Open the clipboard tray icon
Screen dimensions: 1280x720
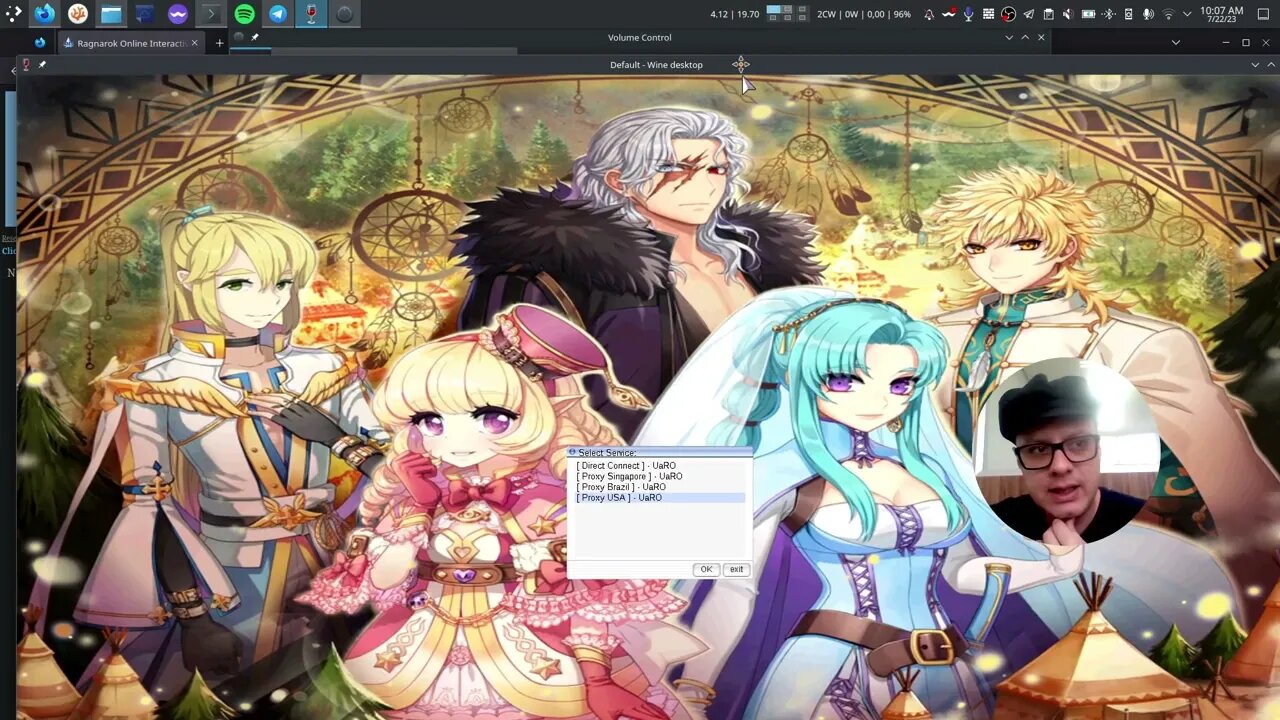(x=1049, y=14)
